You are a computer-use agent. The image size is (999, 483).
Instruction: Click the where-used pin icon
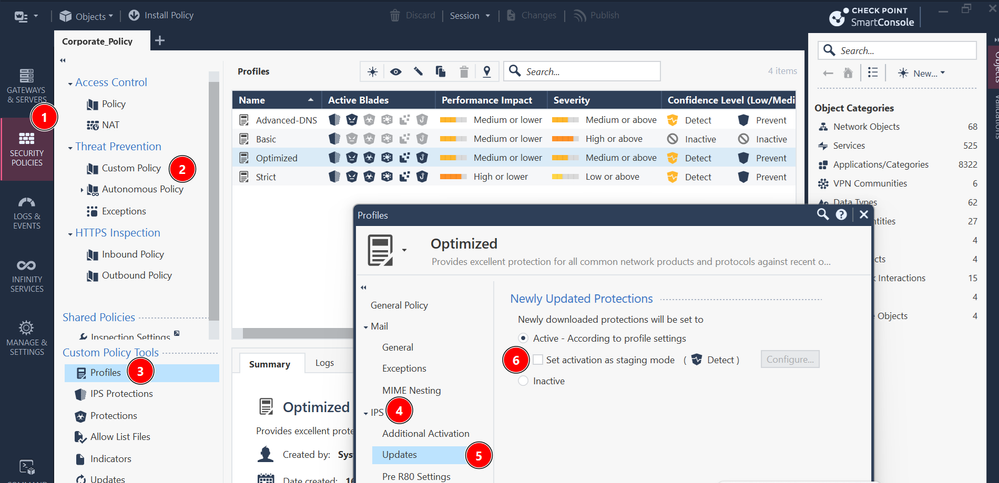(487, 72)
